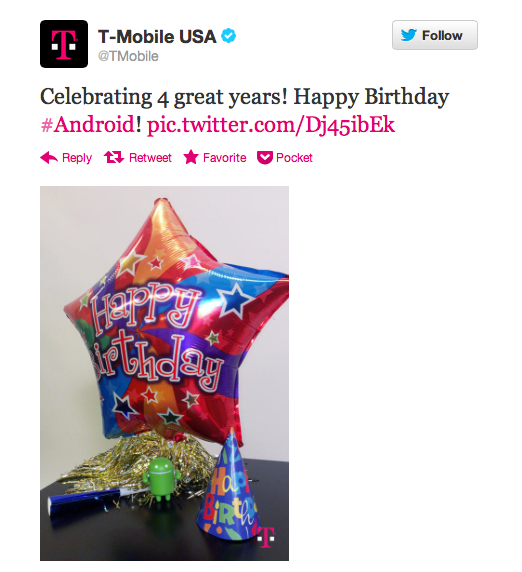Open the Happy Birthday balloon photo
Screen dimensions: 522x572
point(165,373)
